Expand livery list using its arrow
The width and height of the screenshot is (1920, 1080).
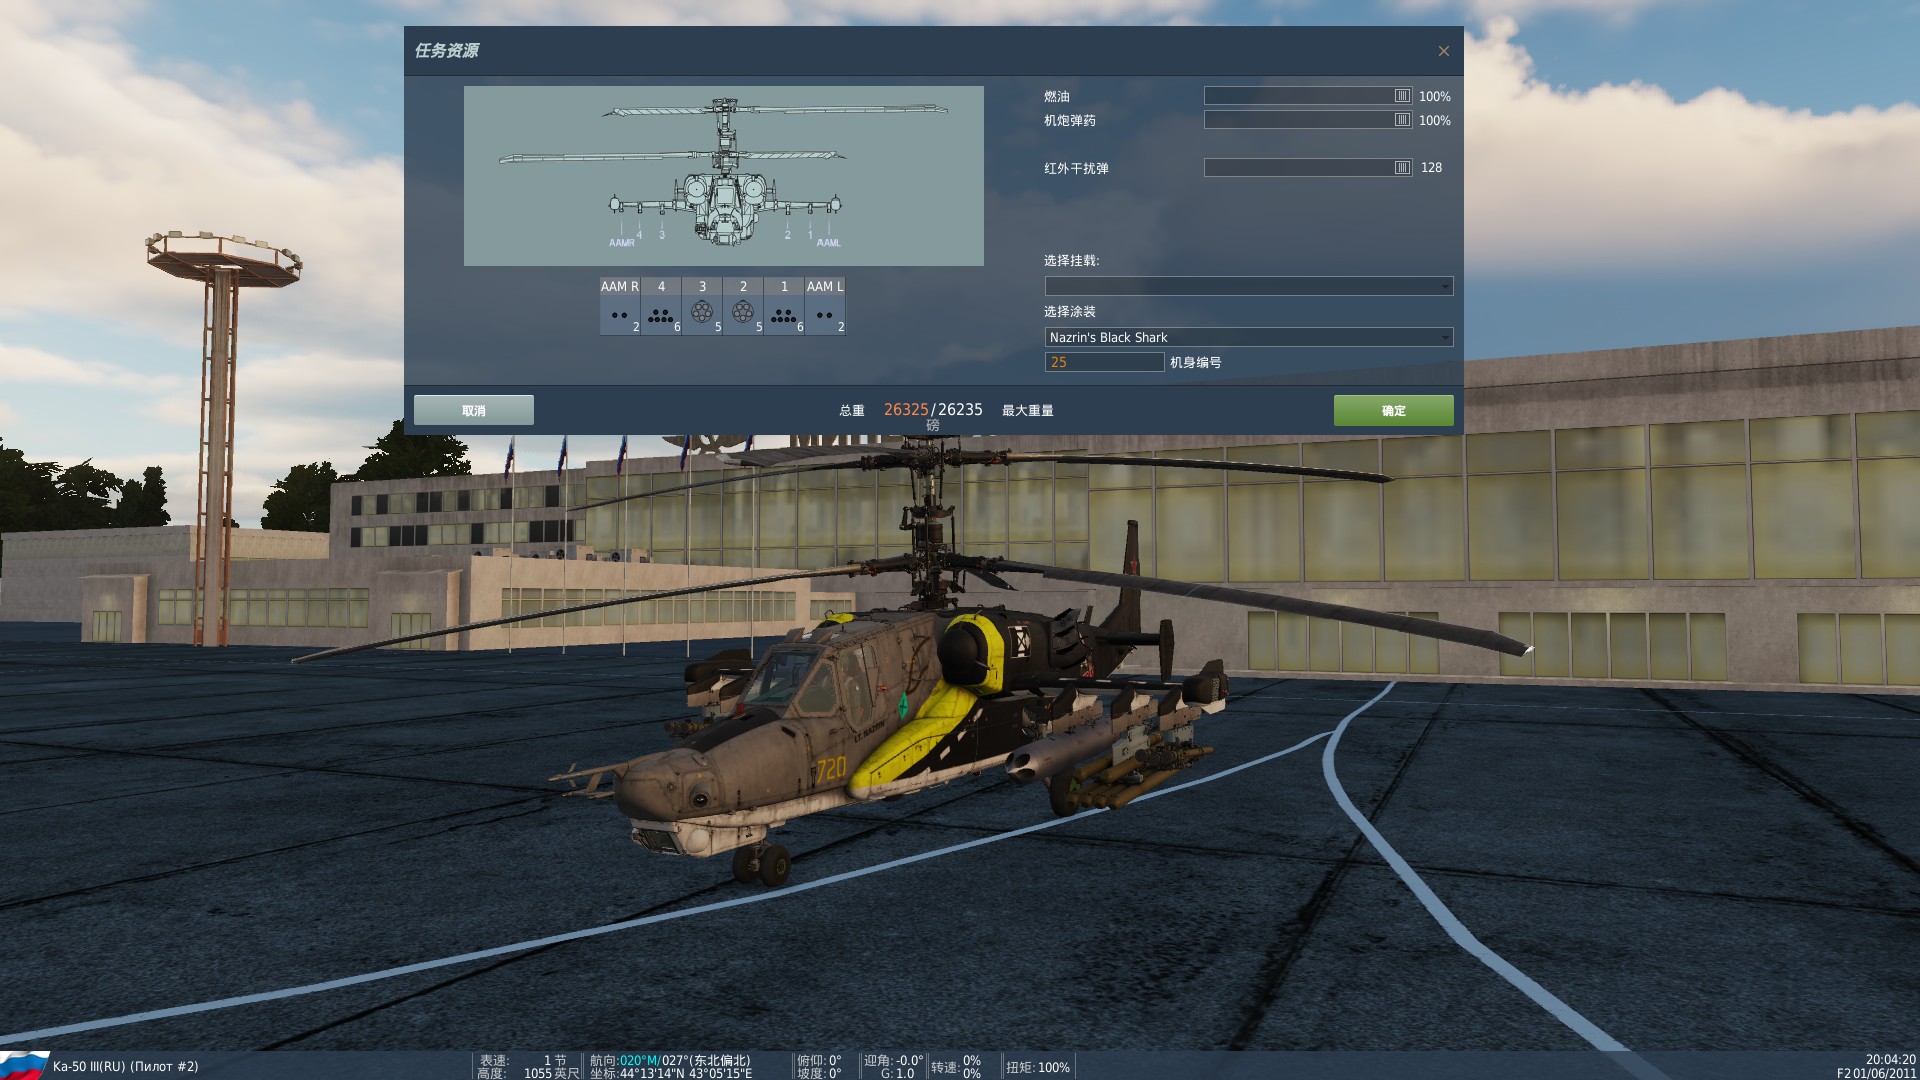pos(1445,338)
